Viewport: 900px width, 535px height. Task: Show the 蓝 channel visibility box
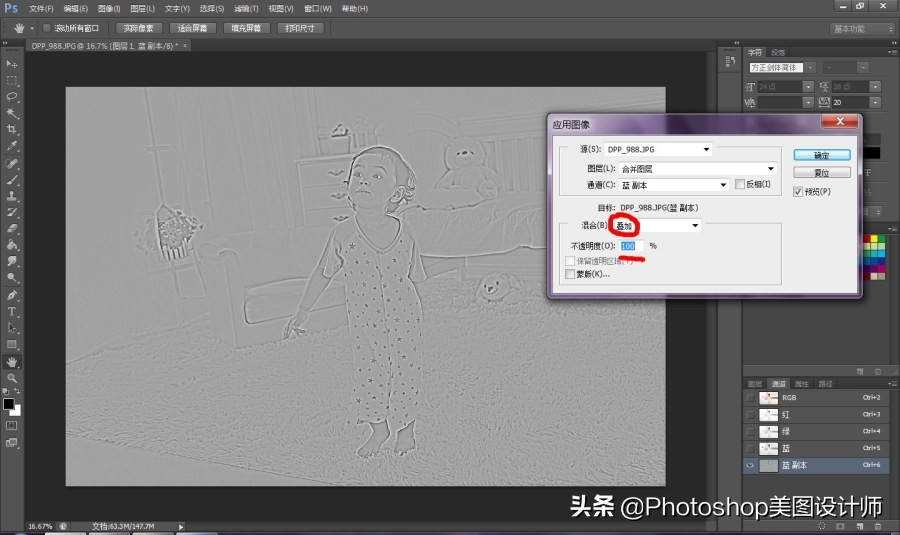[x=750, y=448]
